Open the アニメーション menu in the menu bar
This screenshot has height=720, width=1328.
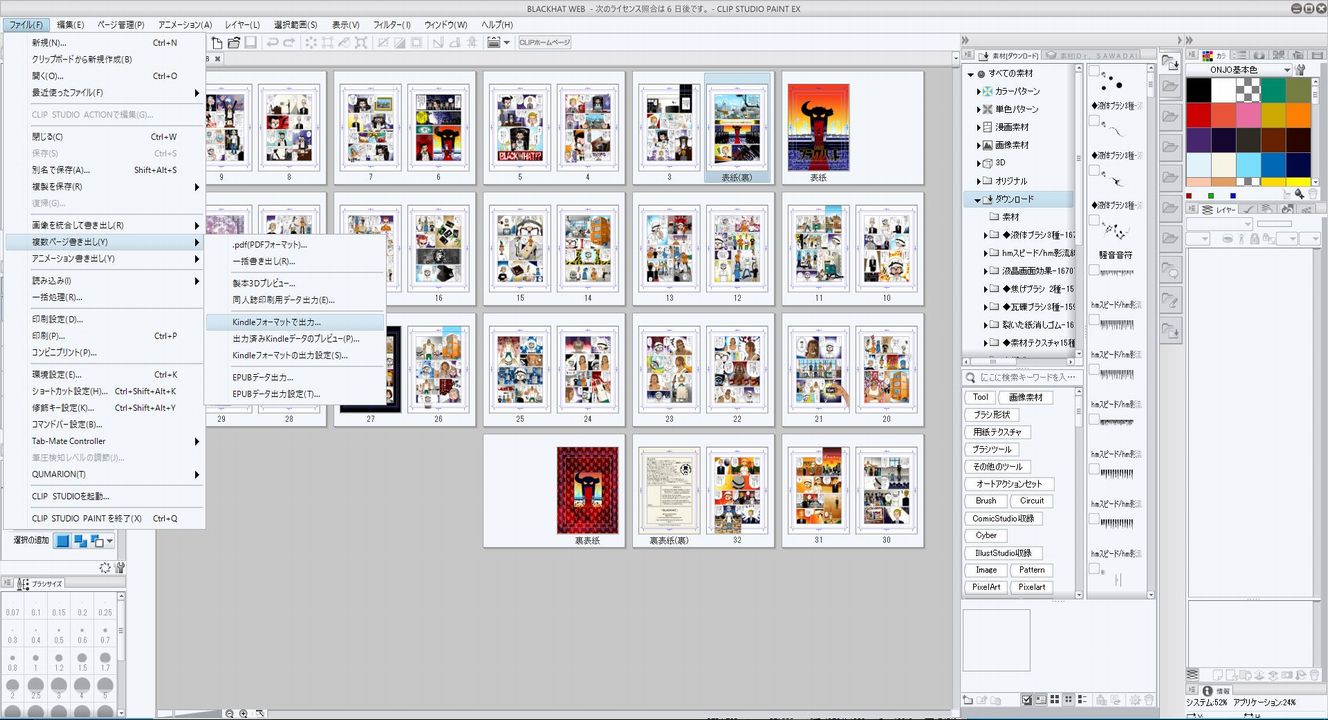pos(185,24)
